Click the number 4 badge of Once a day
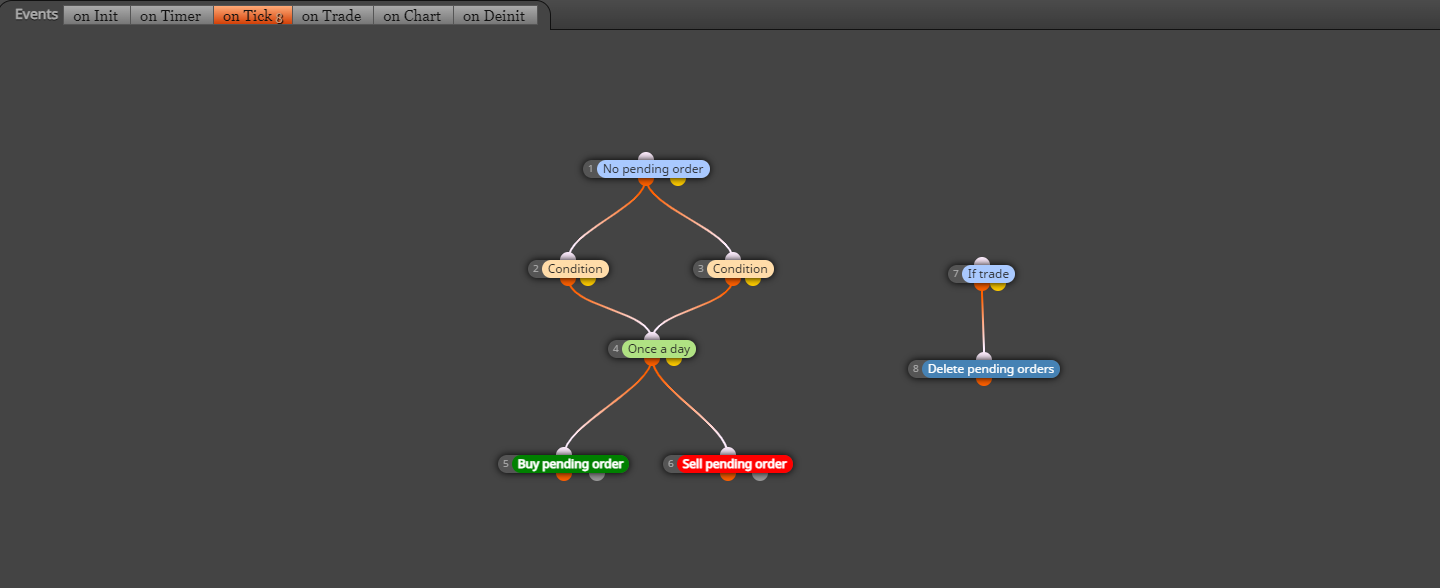 [616, 349]
